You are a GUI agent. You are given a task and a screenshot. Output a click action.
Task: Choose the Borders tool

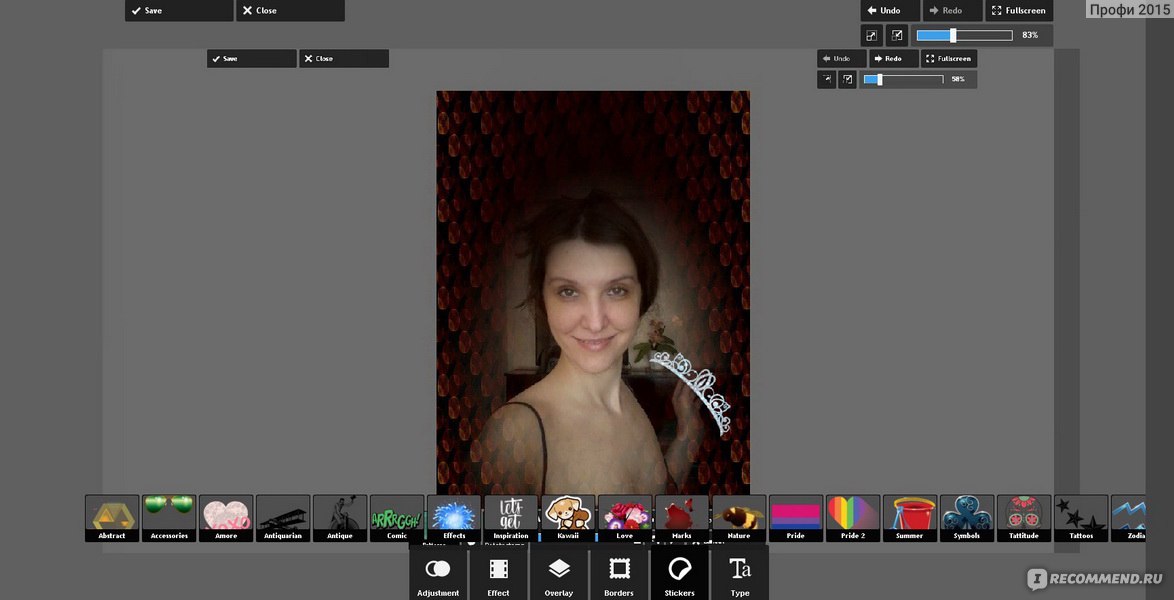click(x=619, y=574)
